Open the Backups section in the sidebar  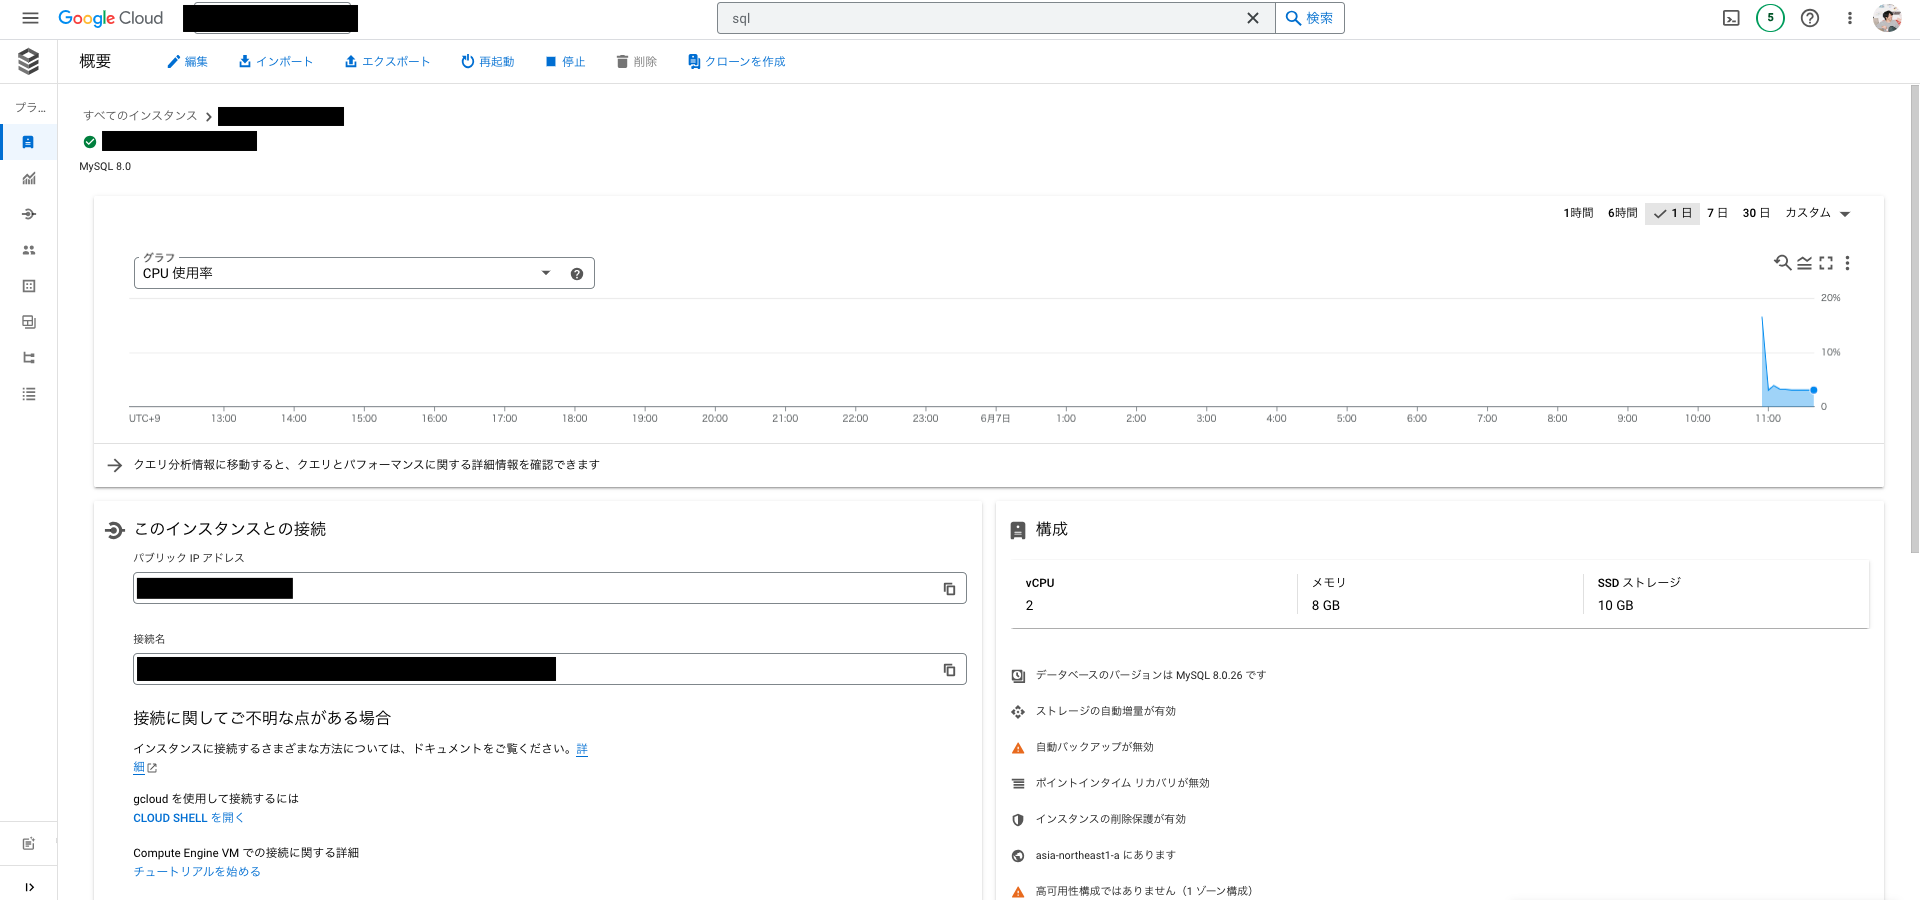coord(29,322)
